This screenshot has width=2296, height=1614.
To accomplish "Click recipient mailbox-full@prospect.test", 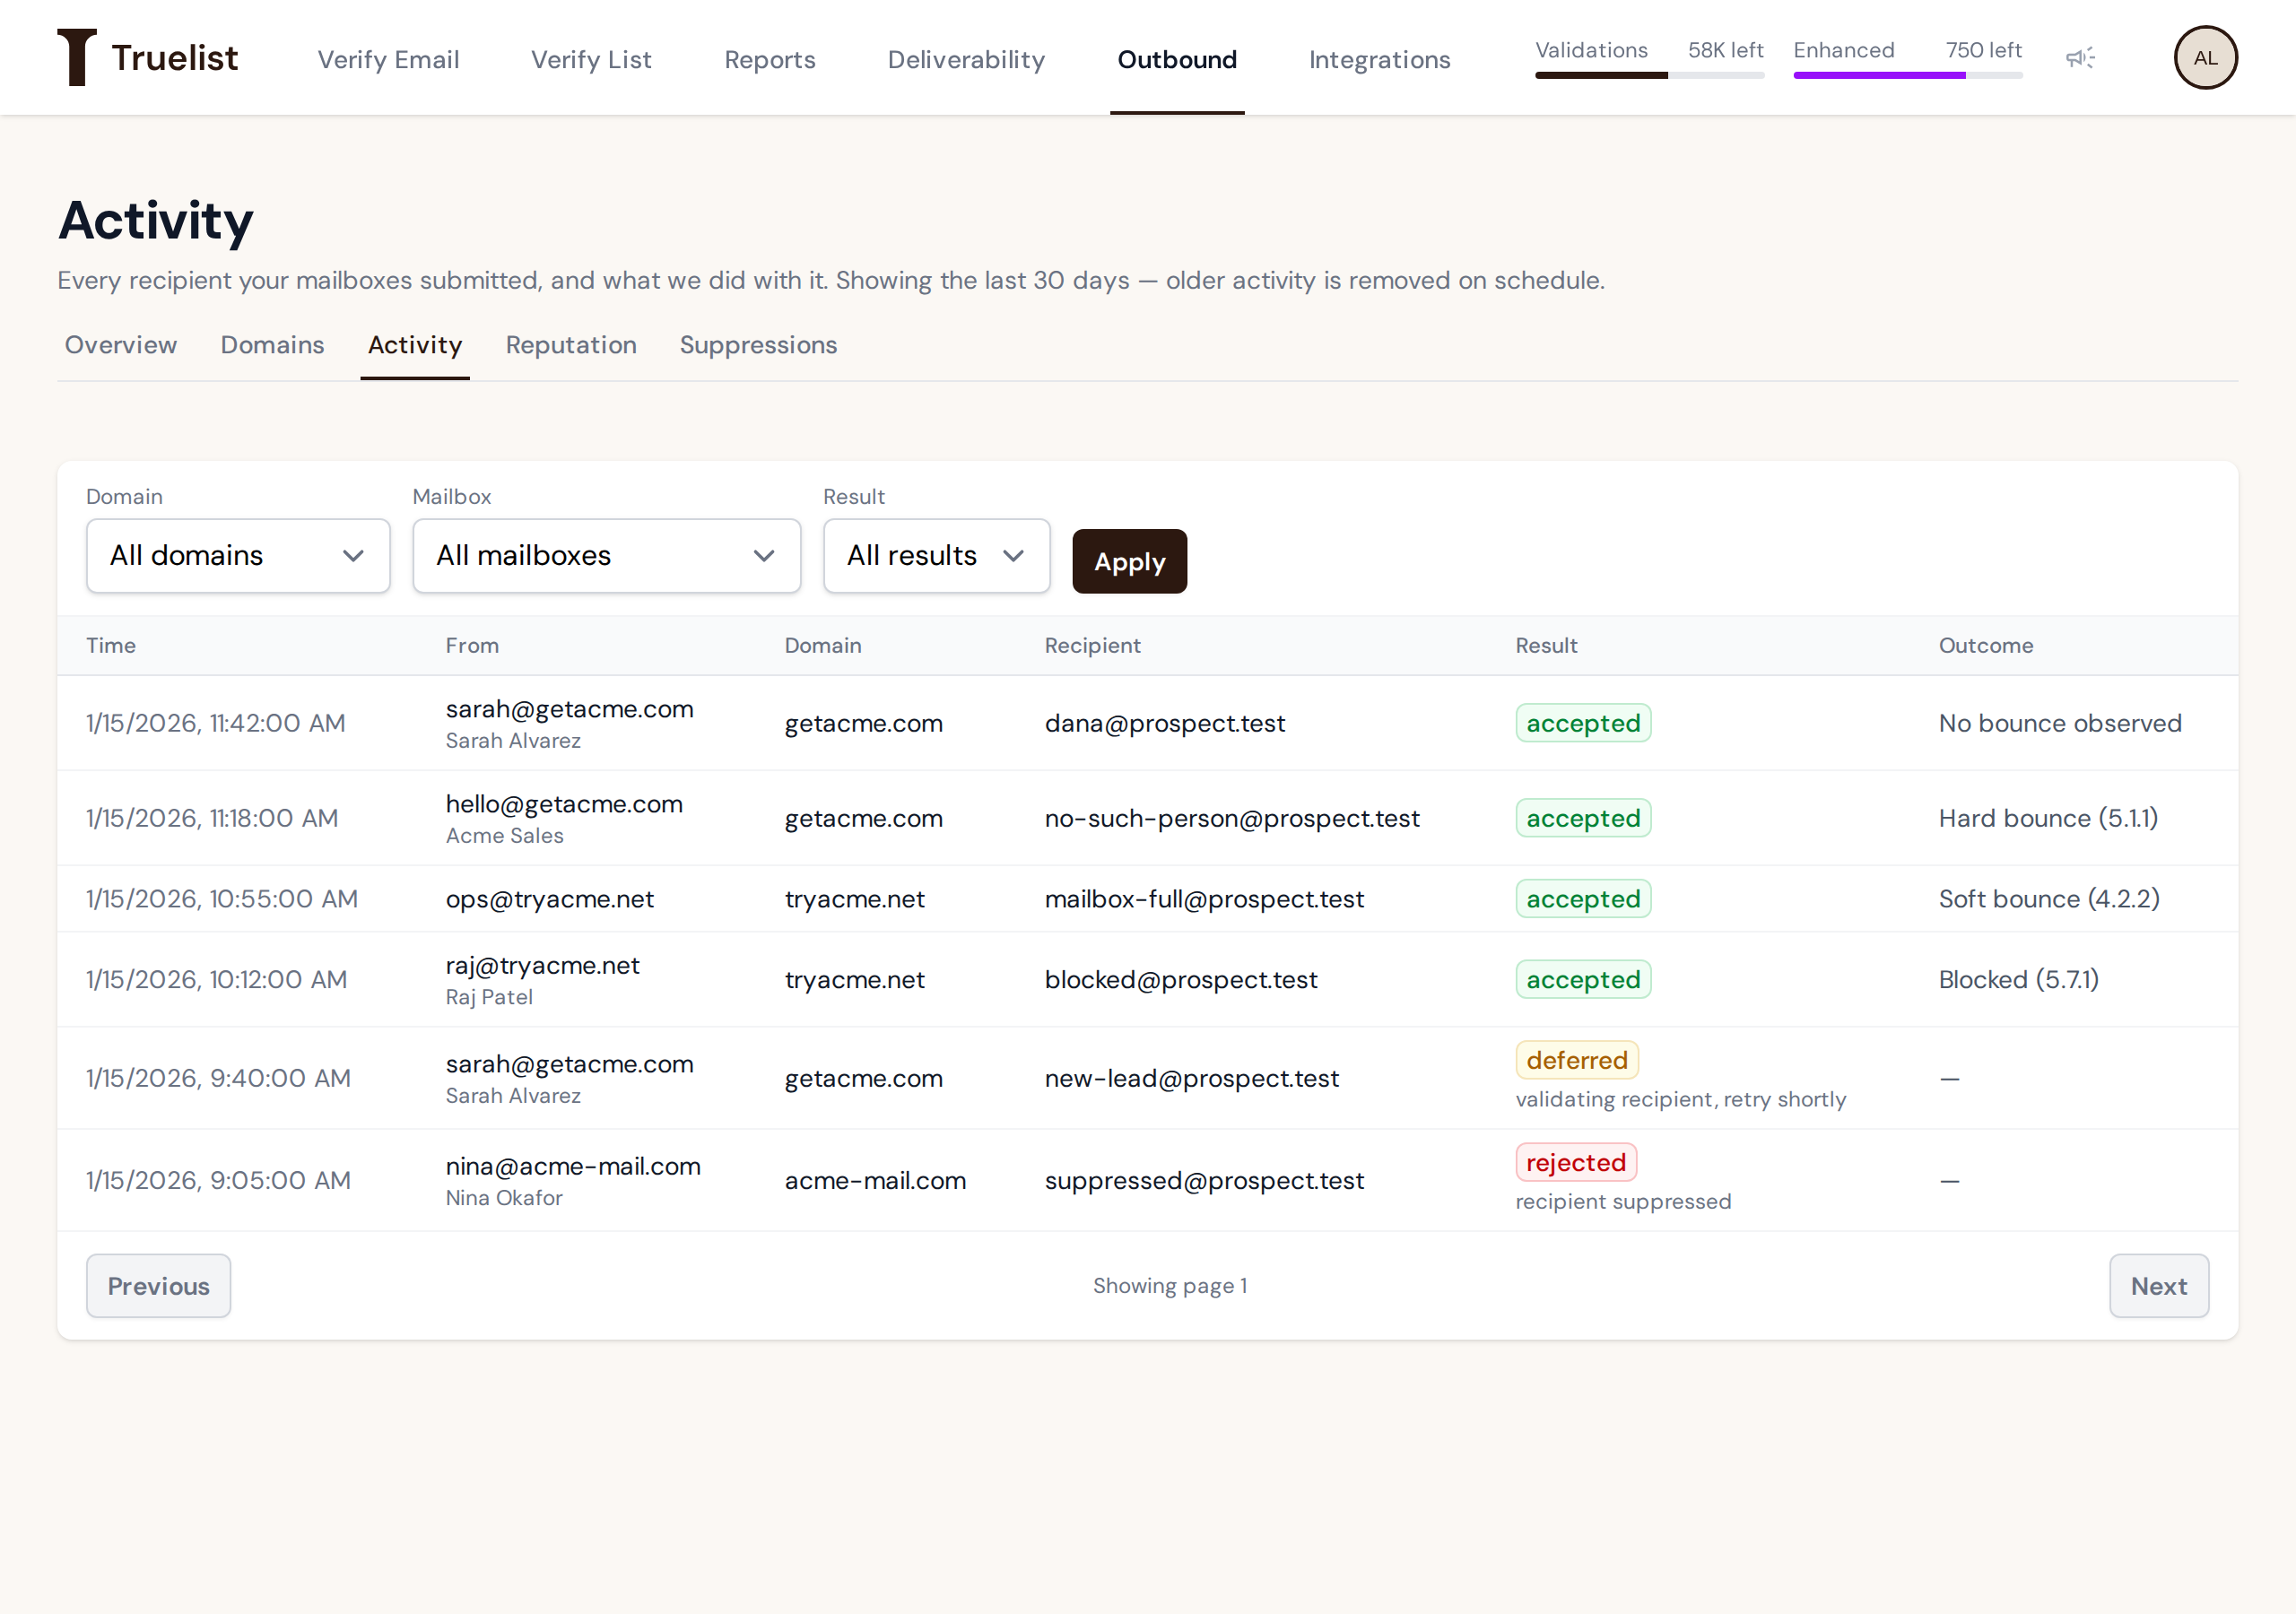I will click(x=1204, y=899).
